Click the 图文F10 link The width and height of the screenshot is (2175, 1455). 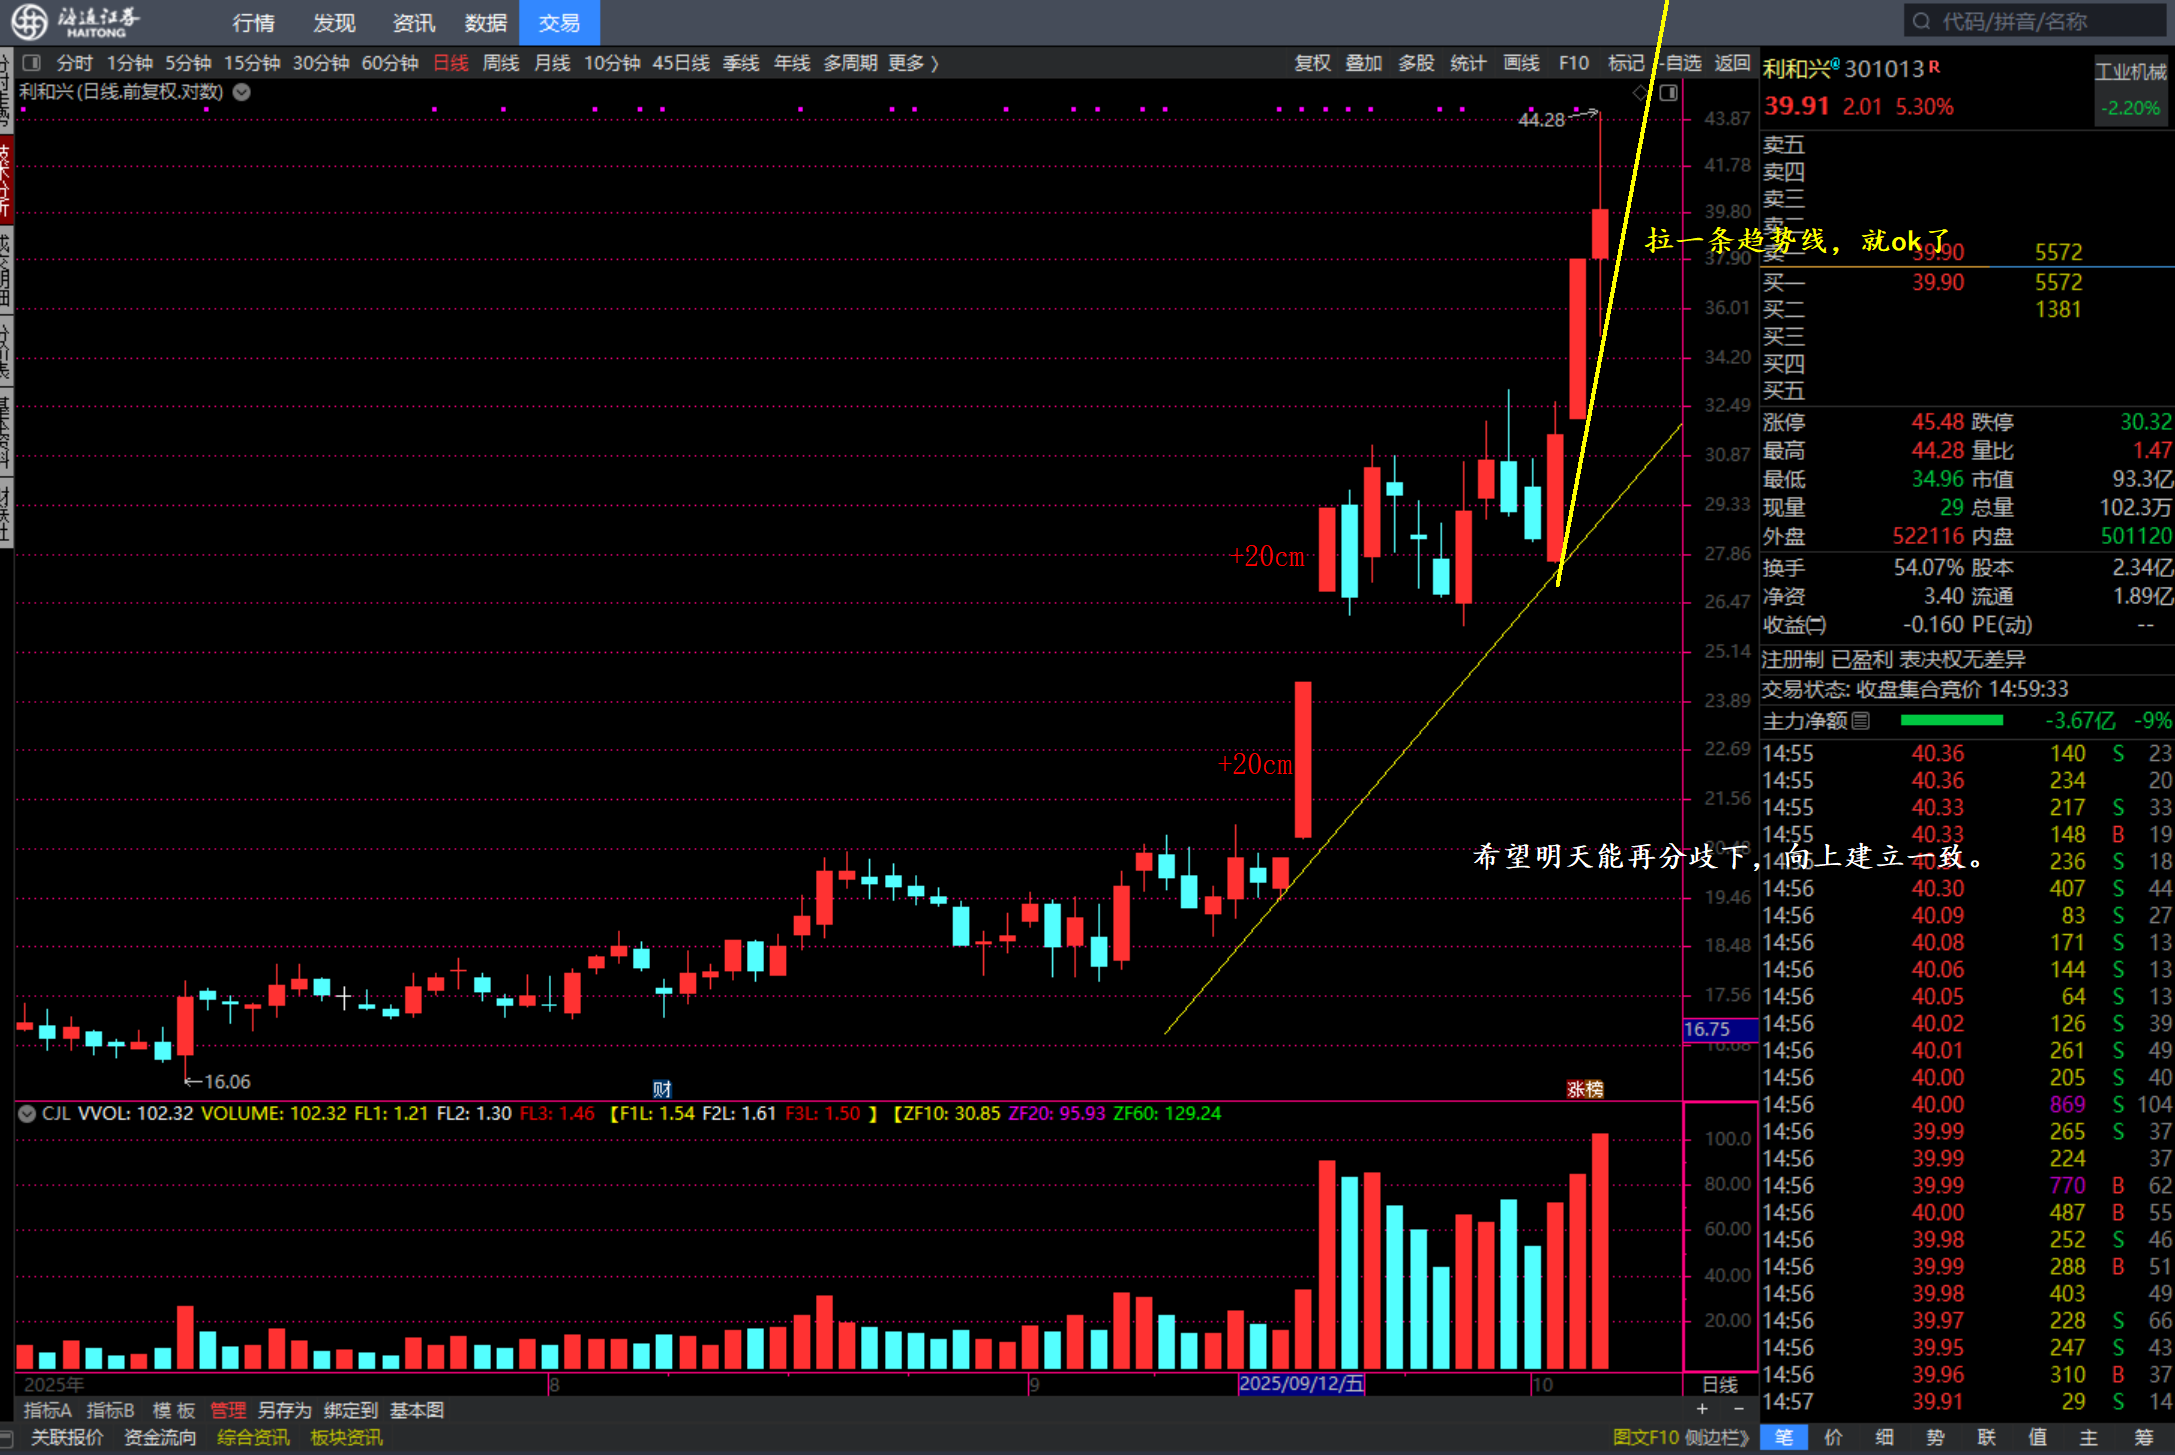(x=1645, y=1437)
